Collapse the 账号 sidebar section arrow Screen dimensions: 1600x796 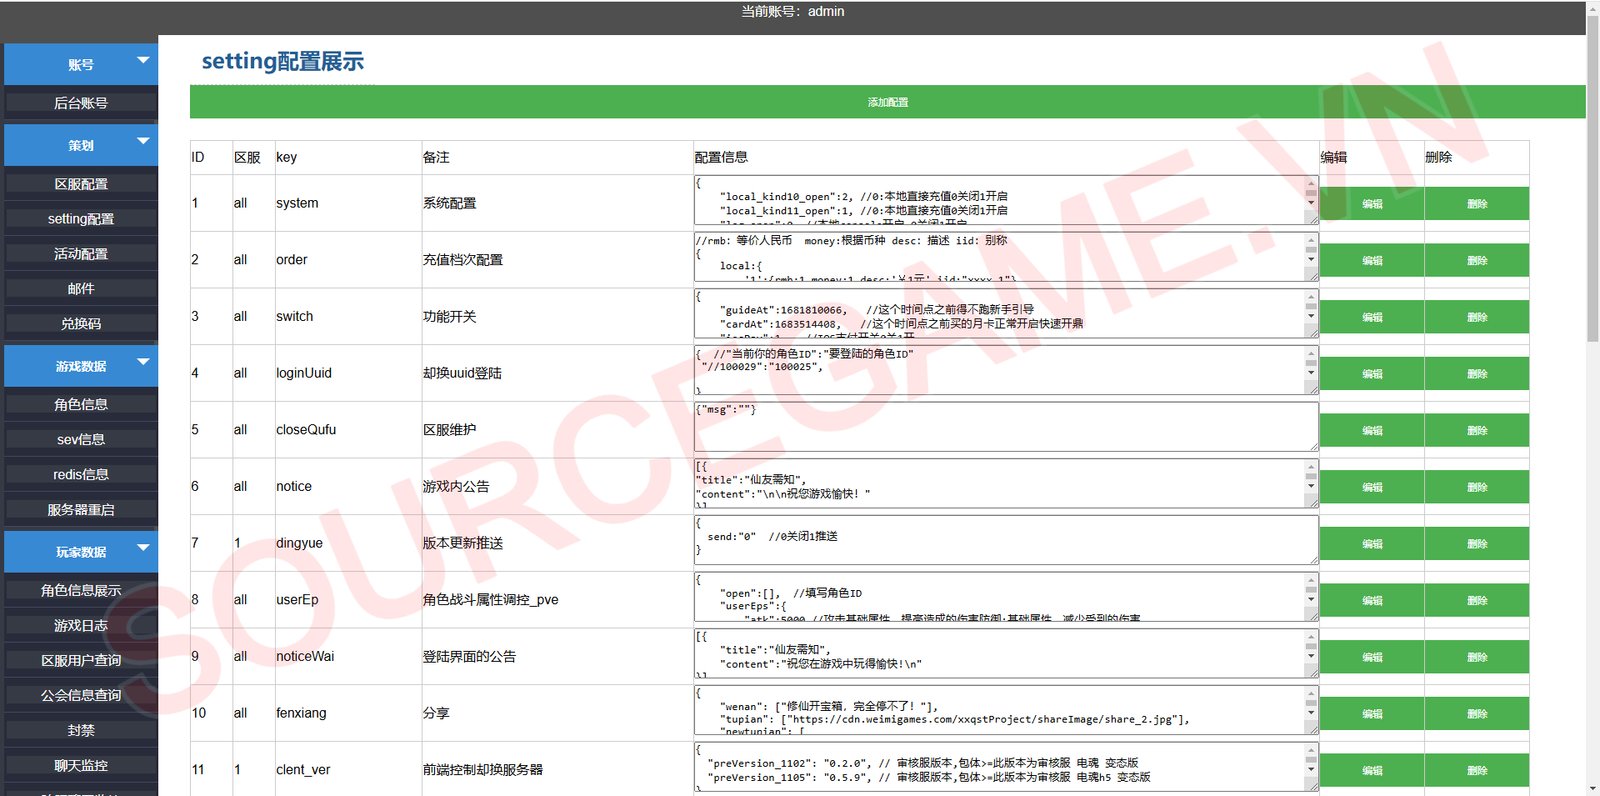(143, 61)
